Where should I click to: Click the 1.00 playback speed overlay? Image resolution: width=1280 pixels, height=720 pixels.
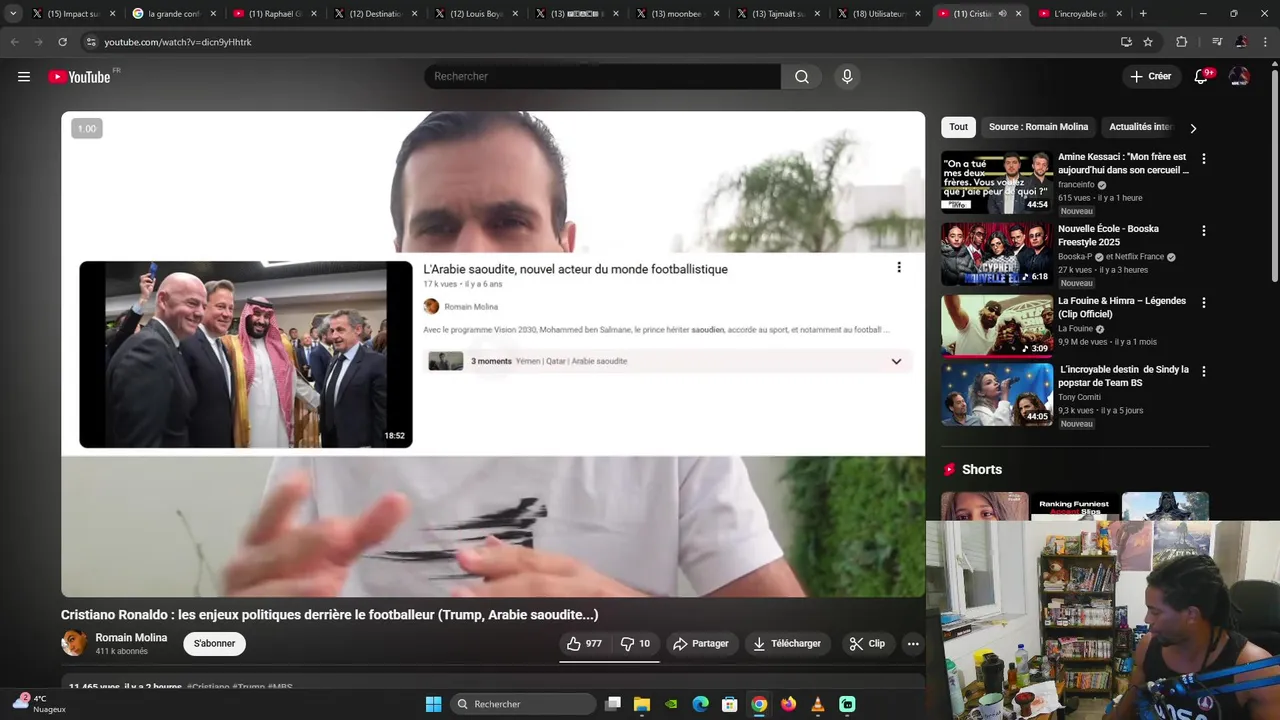click(x=87, y=129)
